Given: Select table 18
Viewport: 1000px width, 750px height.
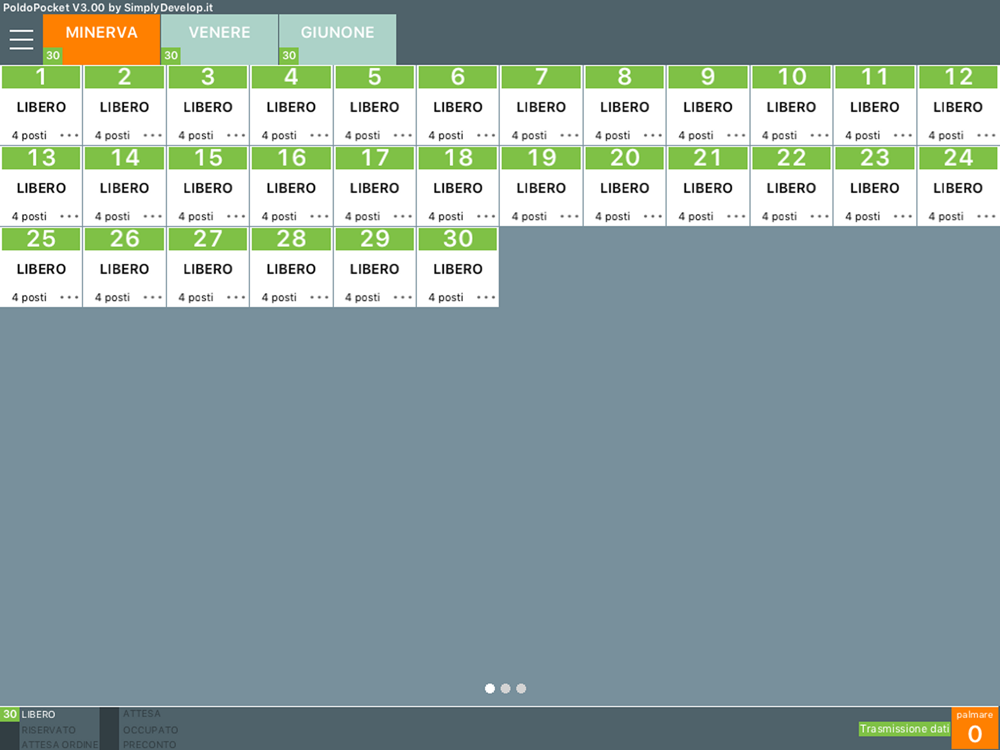Looking at the screenshot, I should pyautogui.click(x=458, y=186).
